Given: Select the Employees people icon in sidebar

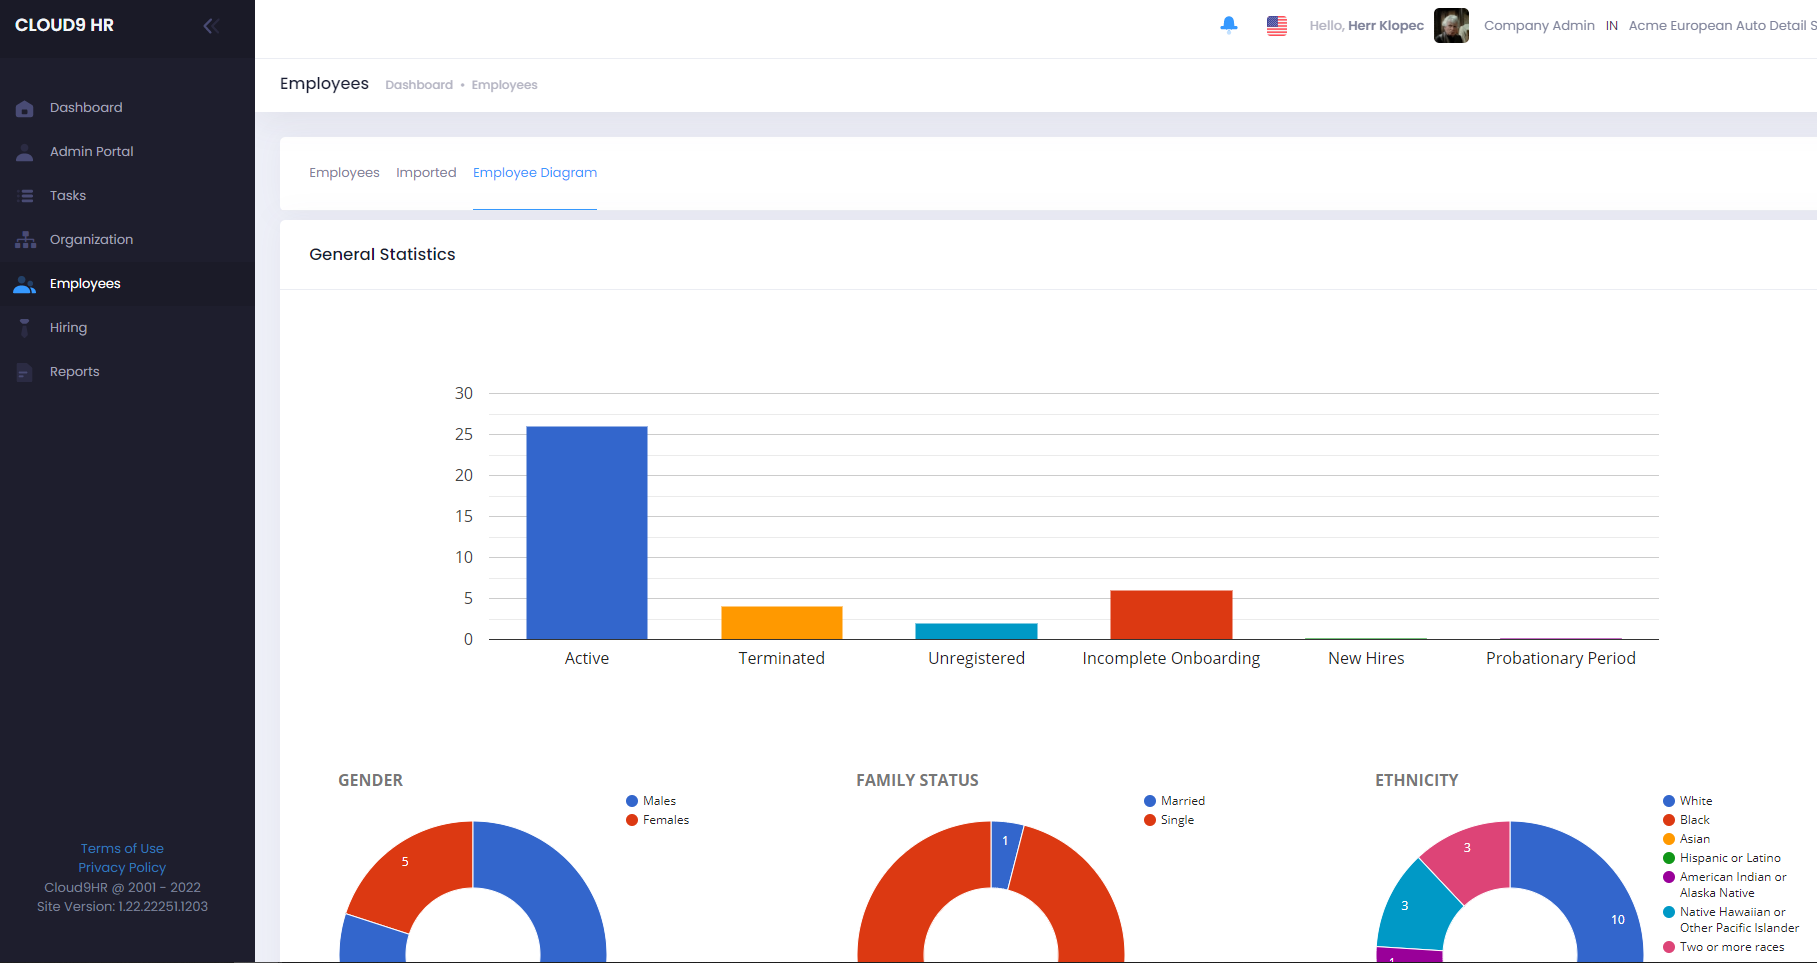Looking at the screenshot, I should pos(25,283).
